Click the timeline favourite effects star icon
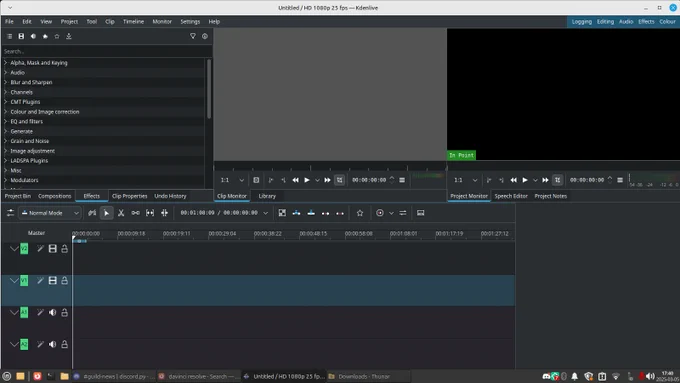The height and width of the screenshot is (383, 680). 360,213
